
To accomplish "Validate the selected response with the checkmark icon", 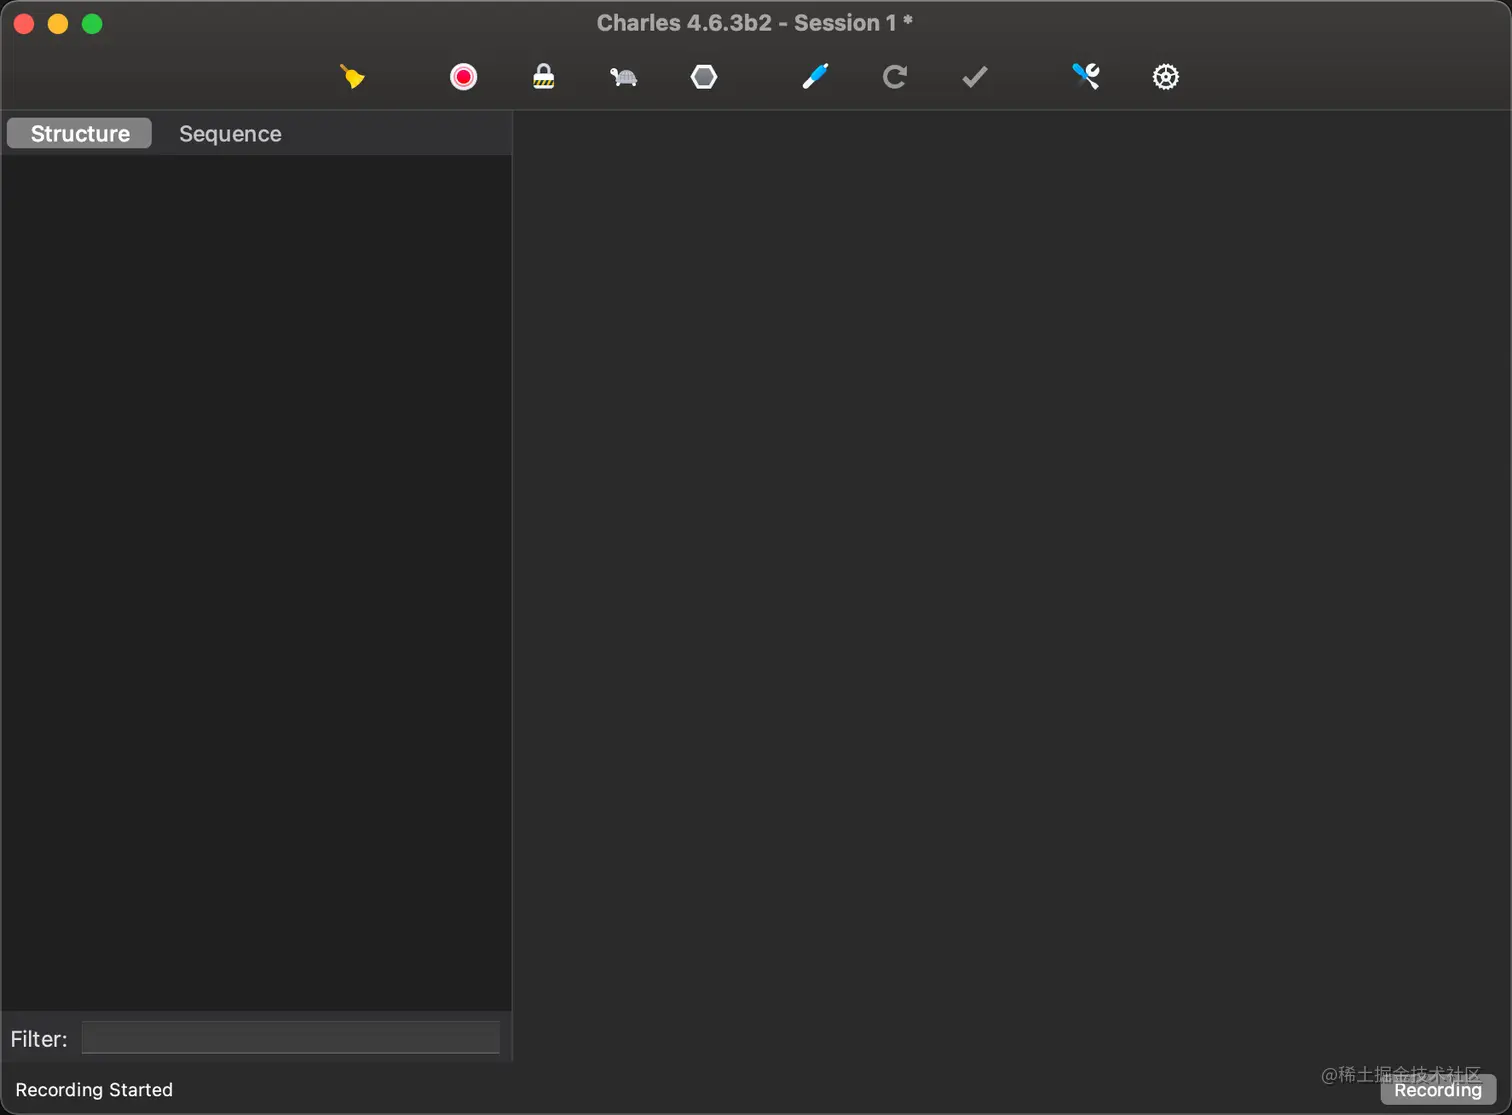I will tap(975, 77).
